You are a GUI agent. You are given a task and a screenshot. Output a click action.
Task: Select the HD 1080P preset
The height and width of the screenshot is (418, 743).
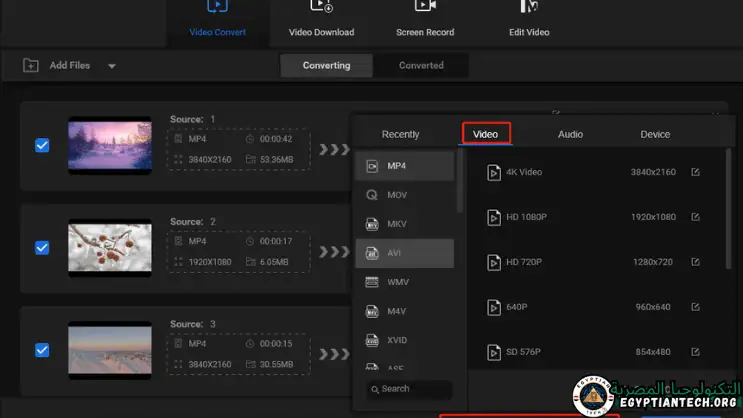click(x=595, y=217)
